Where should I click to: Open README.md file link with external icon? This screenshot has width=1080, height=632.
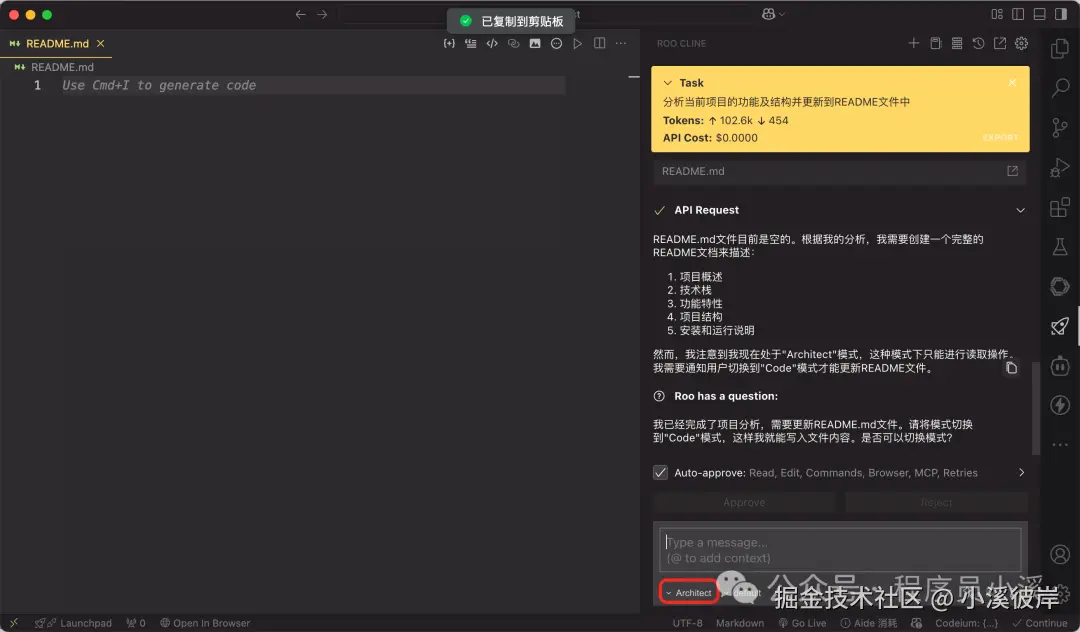(x=1012, y=171)
